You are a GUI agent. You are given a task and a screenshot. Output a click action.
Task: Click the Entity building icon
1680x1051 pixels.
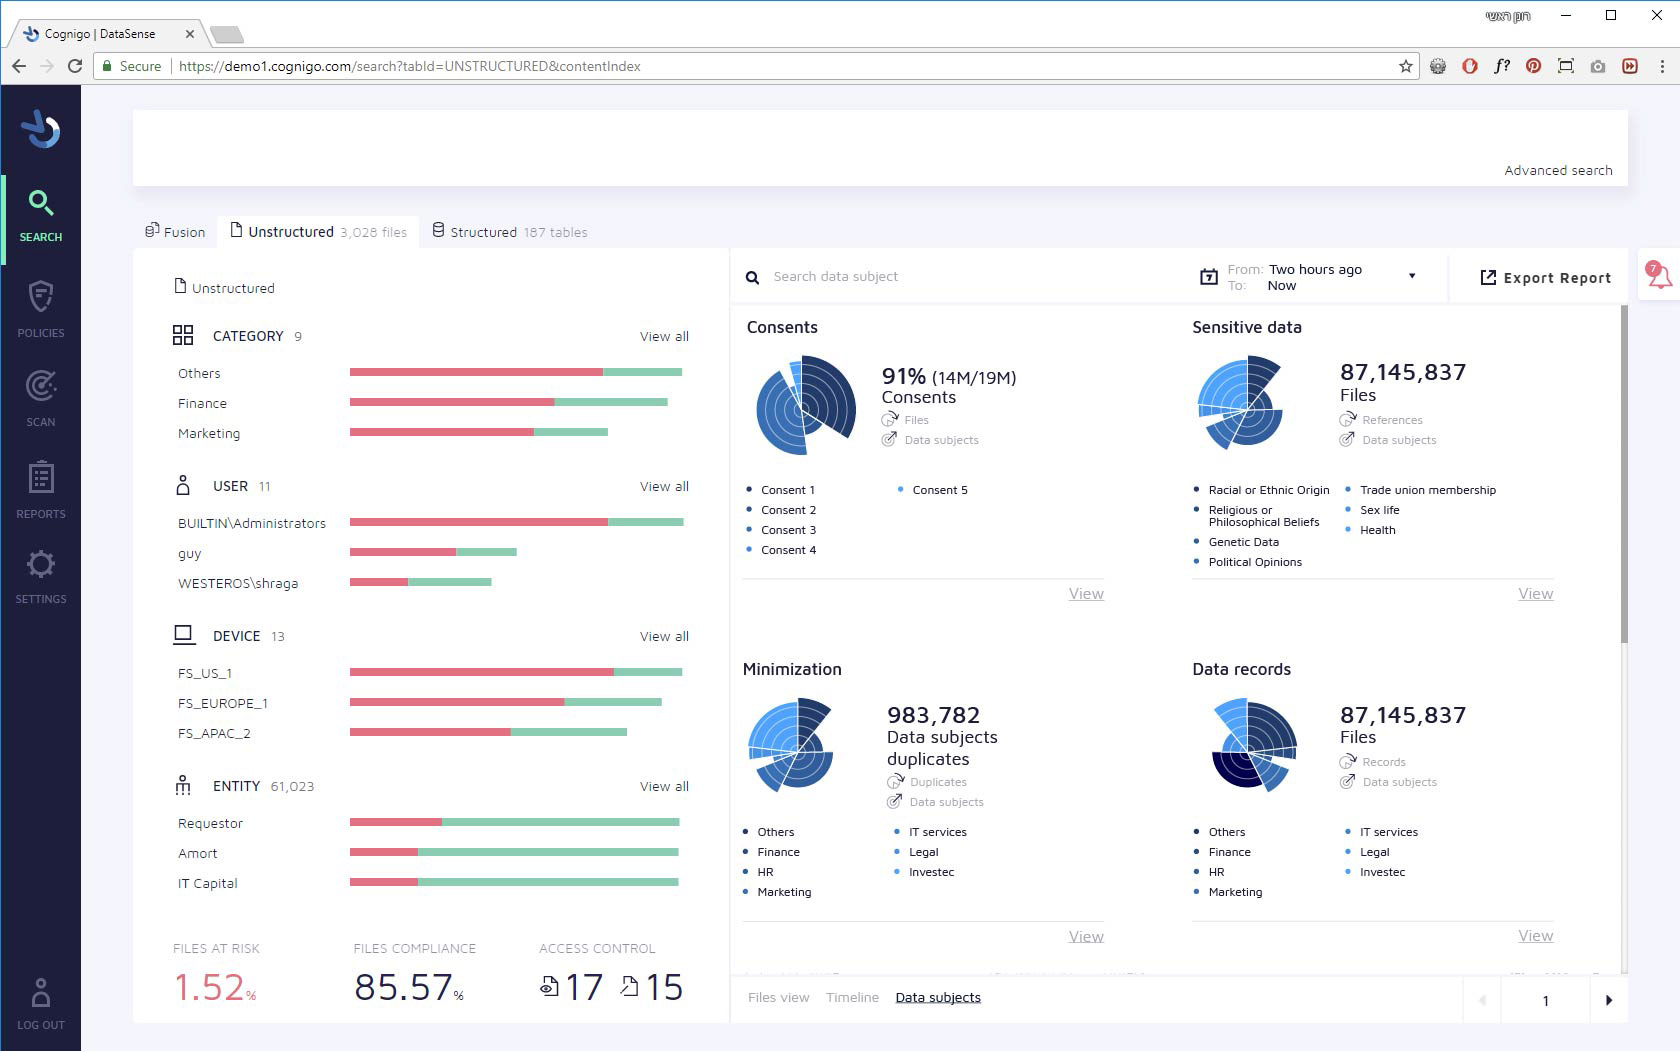183,785
